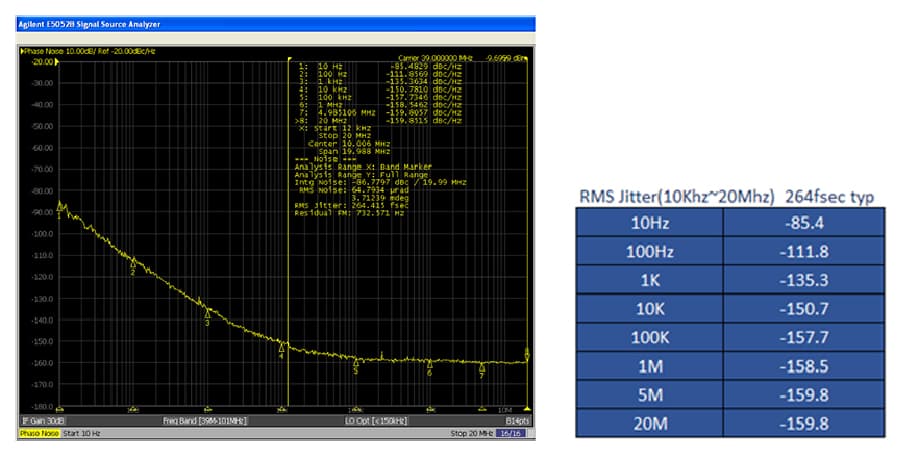Image resolution: width=919 pixels, height=460 pixels.
Task: Click the 10K table cell
Action: 649,309
